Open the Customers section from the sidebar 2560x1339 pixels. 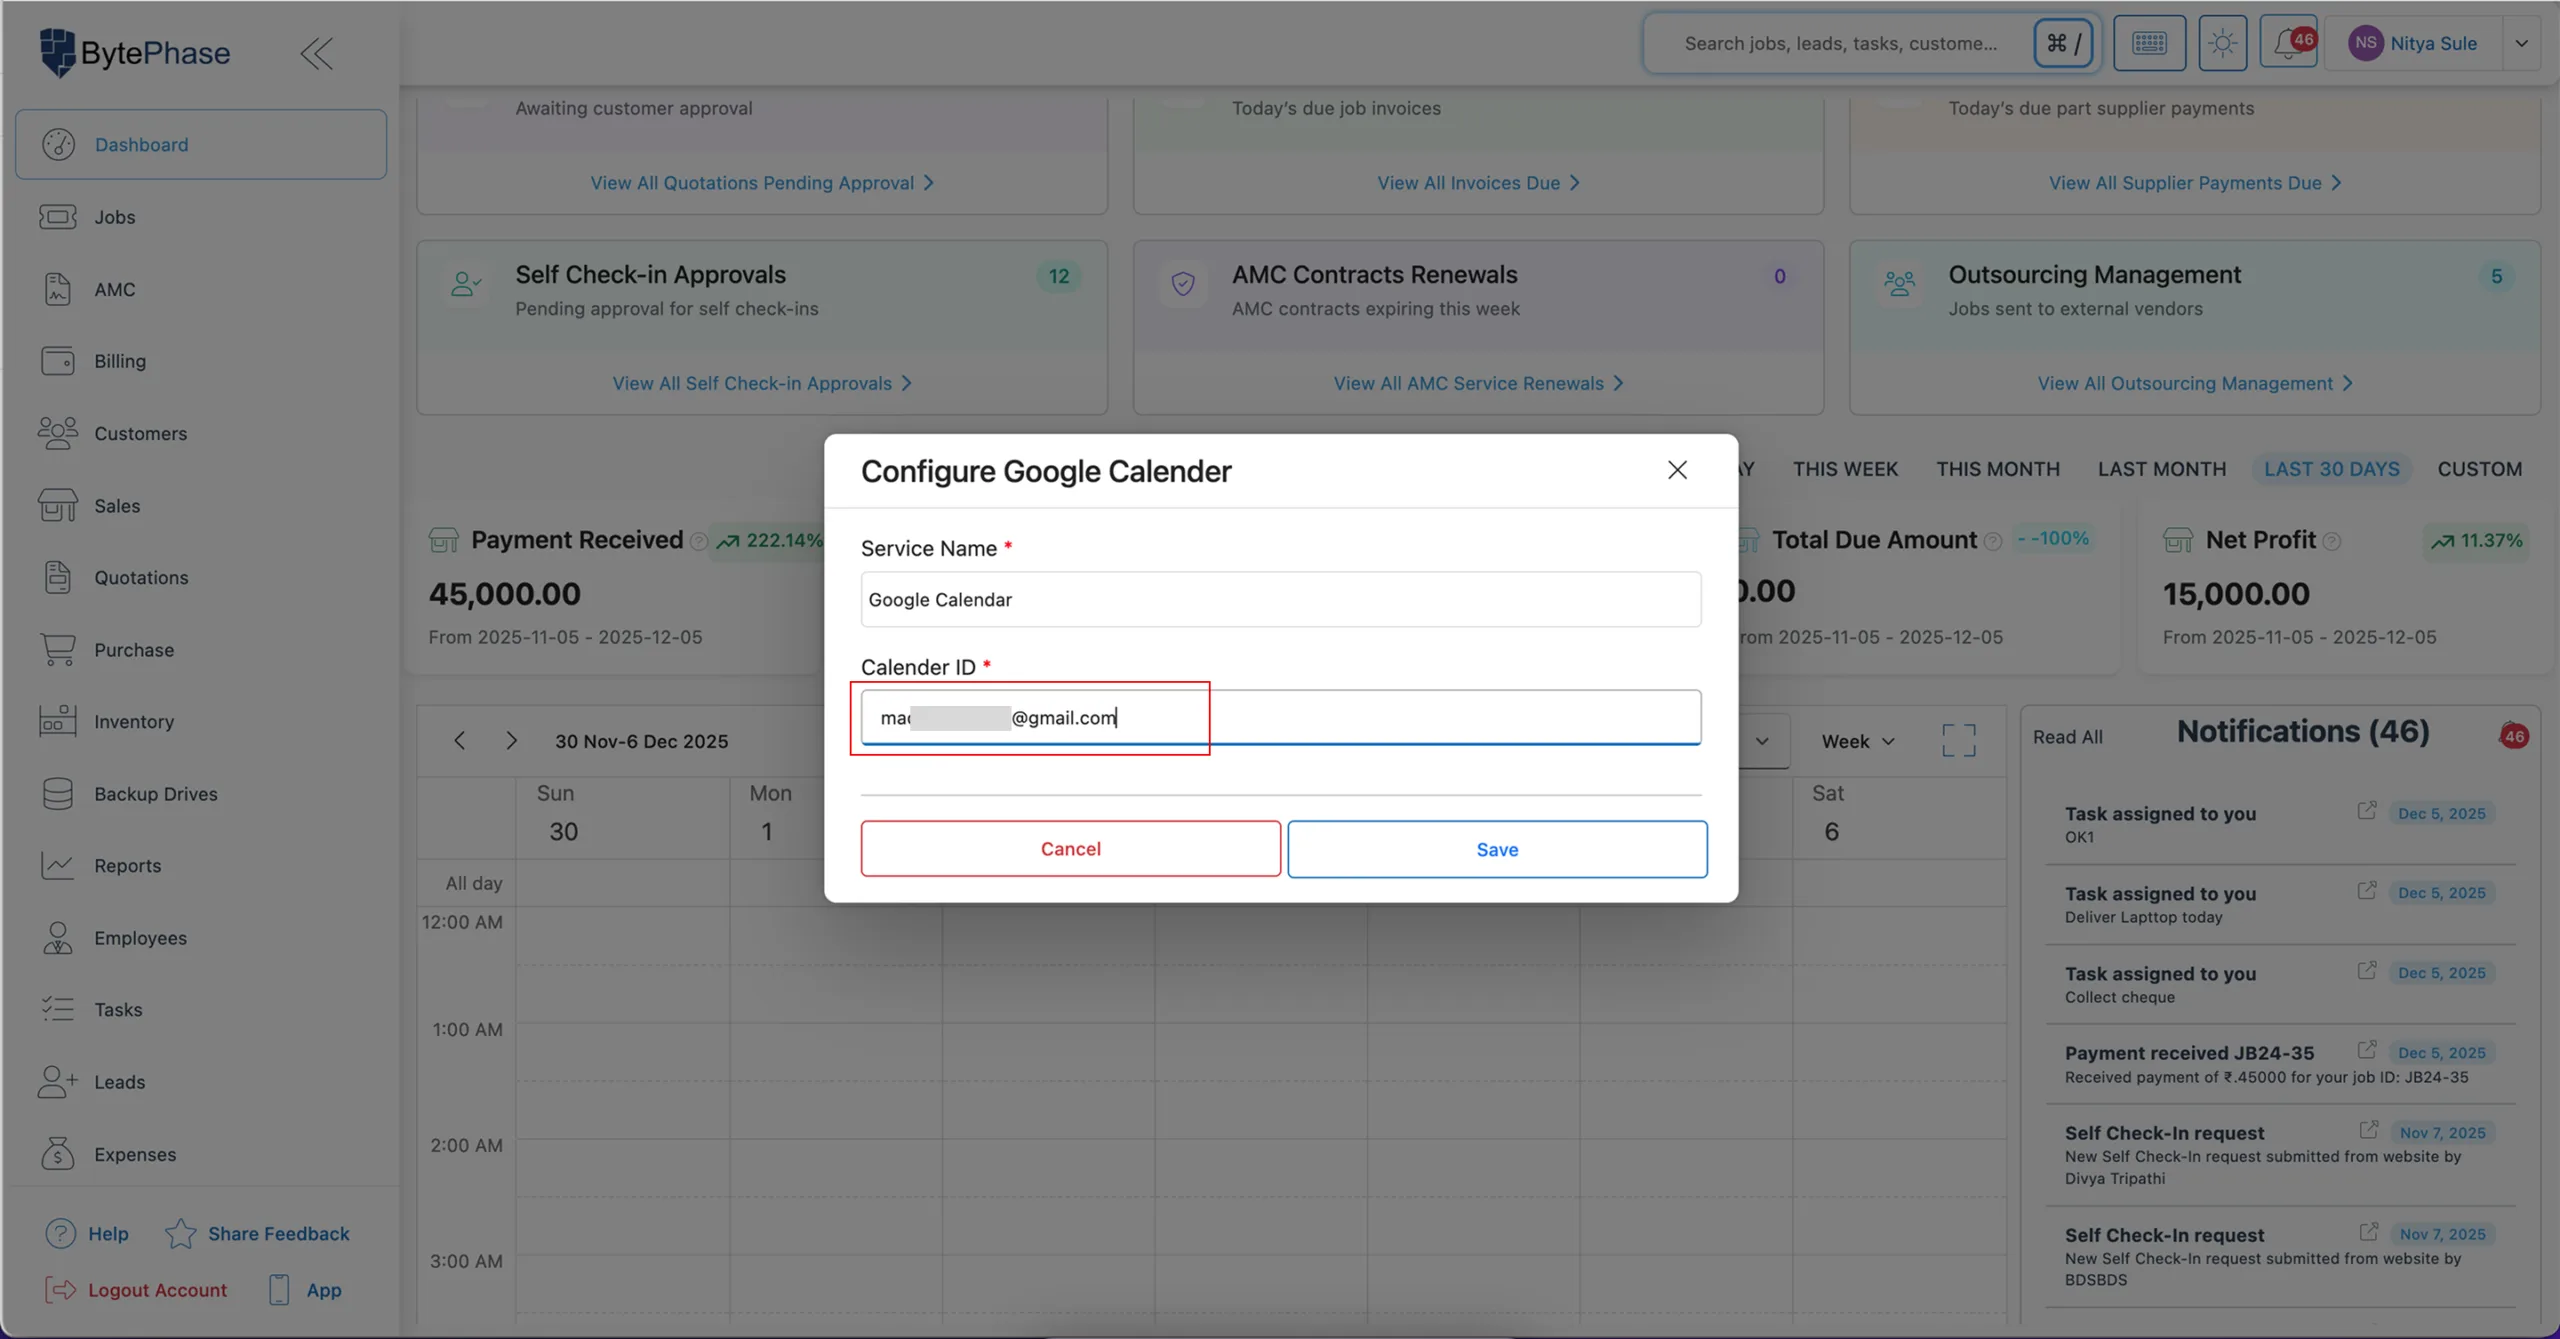[141, 433]
